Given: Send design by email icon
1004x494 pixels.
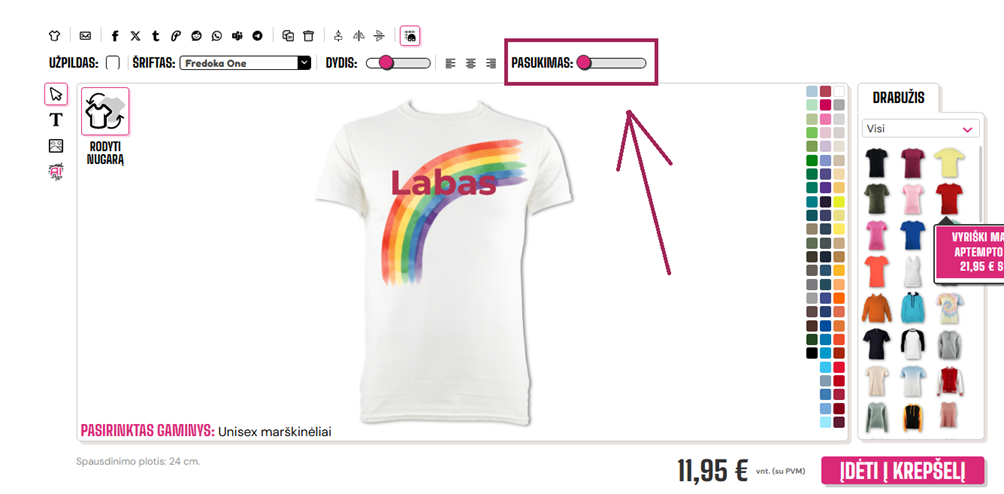Looking at the screenshot, I should [85, 36].
